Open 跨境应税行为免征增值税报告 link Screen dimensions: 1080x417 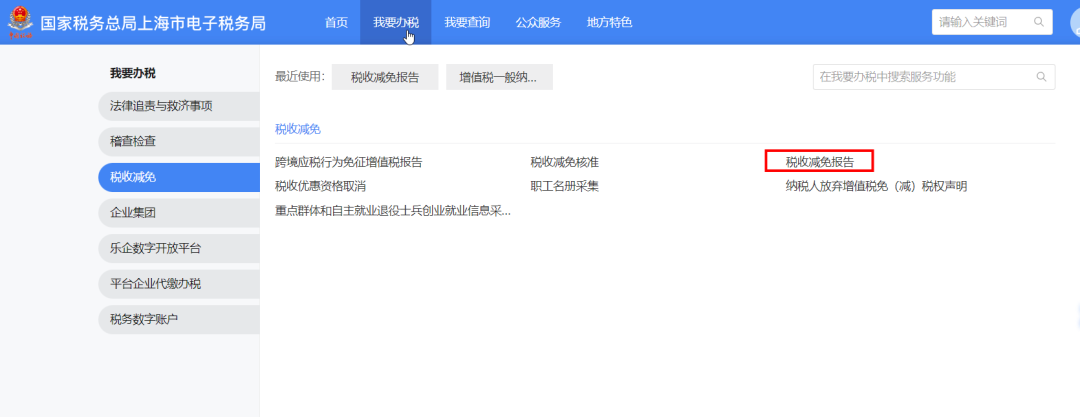(x=348, y=162)
